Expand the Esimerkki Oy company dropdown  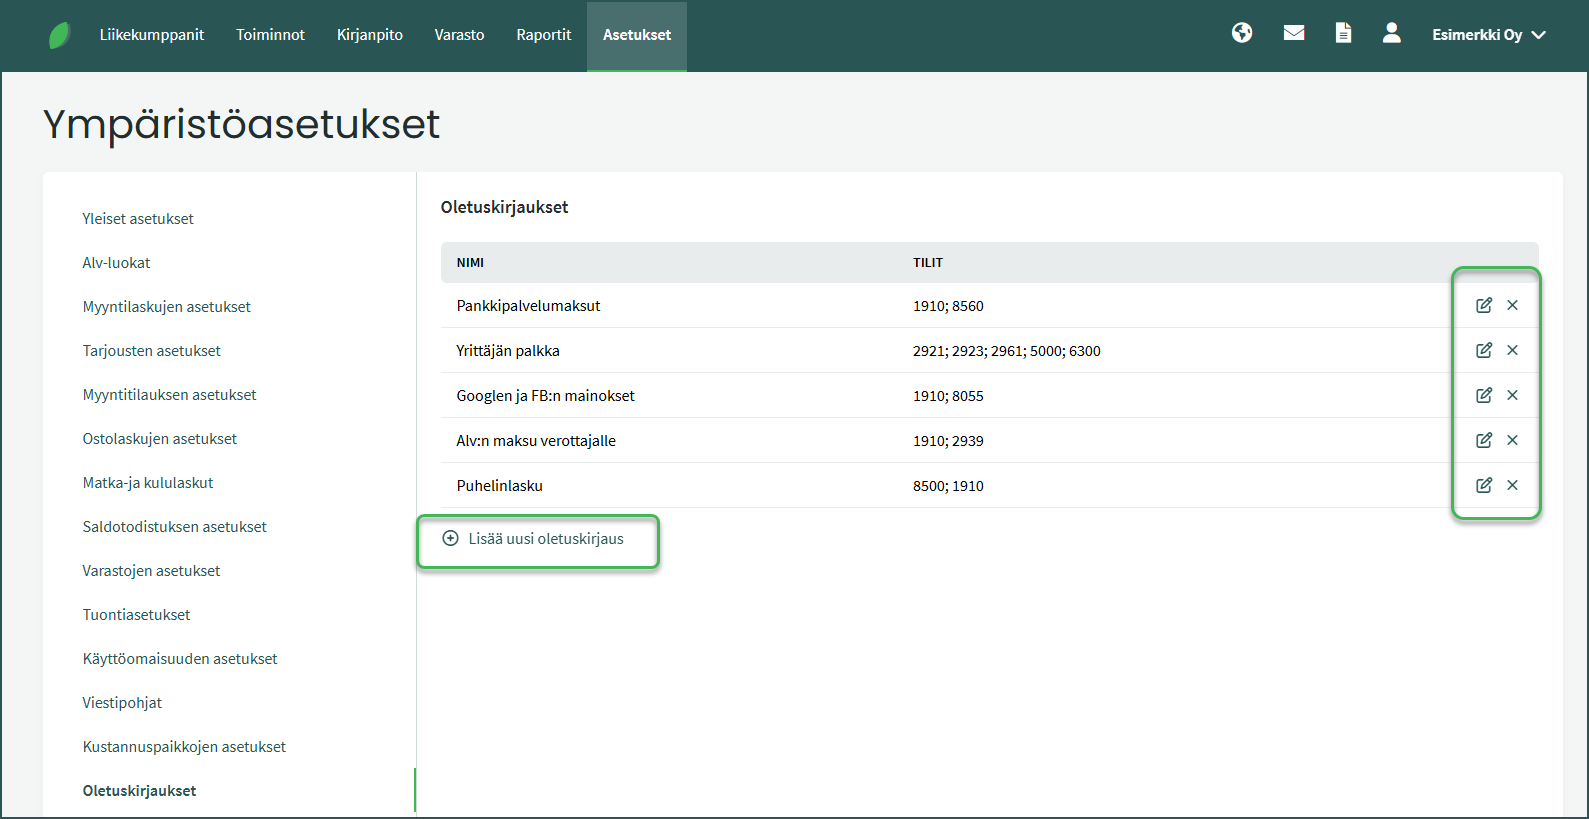click(1488, 35)
